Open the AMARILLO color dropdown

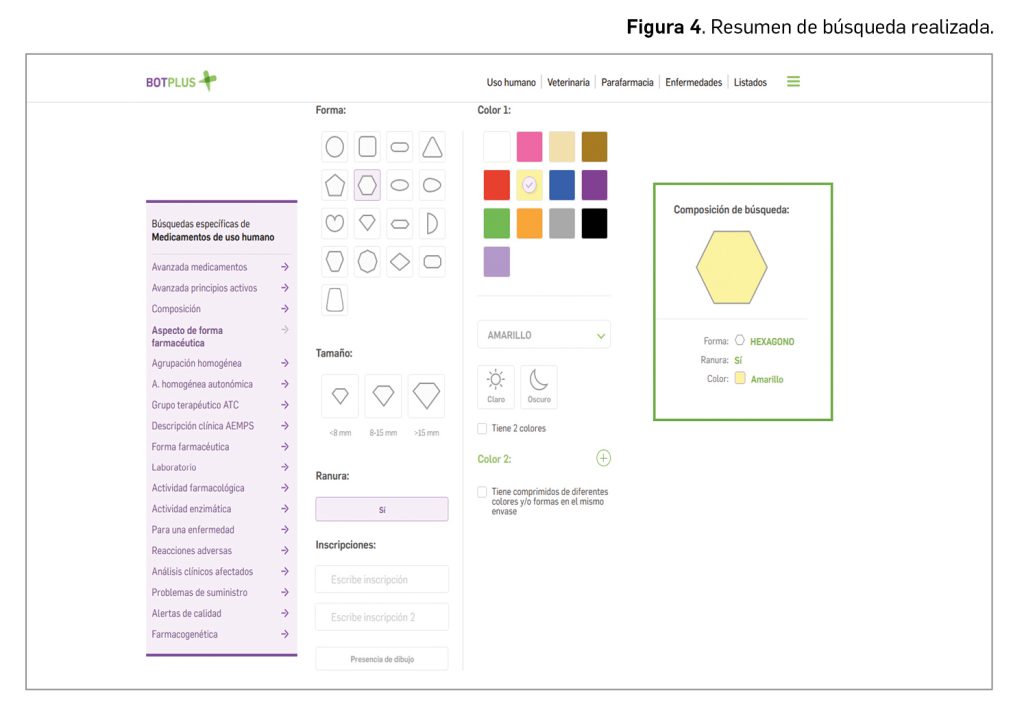544,335
